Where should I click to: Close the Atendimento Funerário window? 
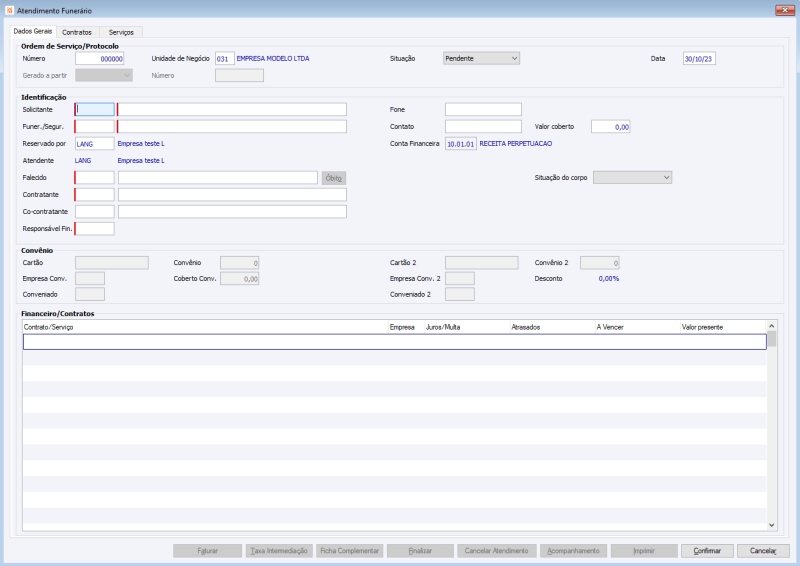(785, 10)
